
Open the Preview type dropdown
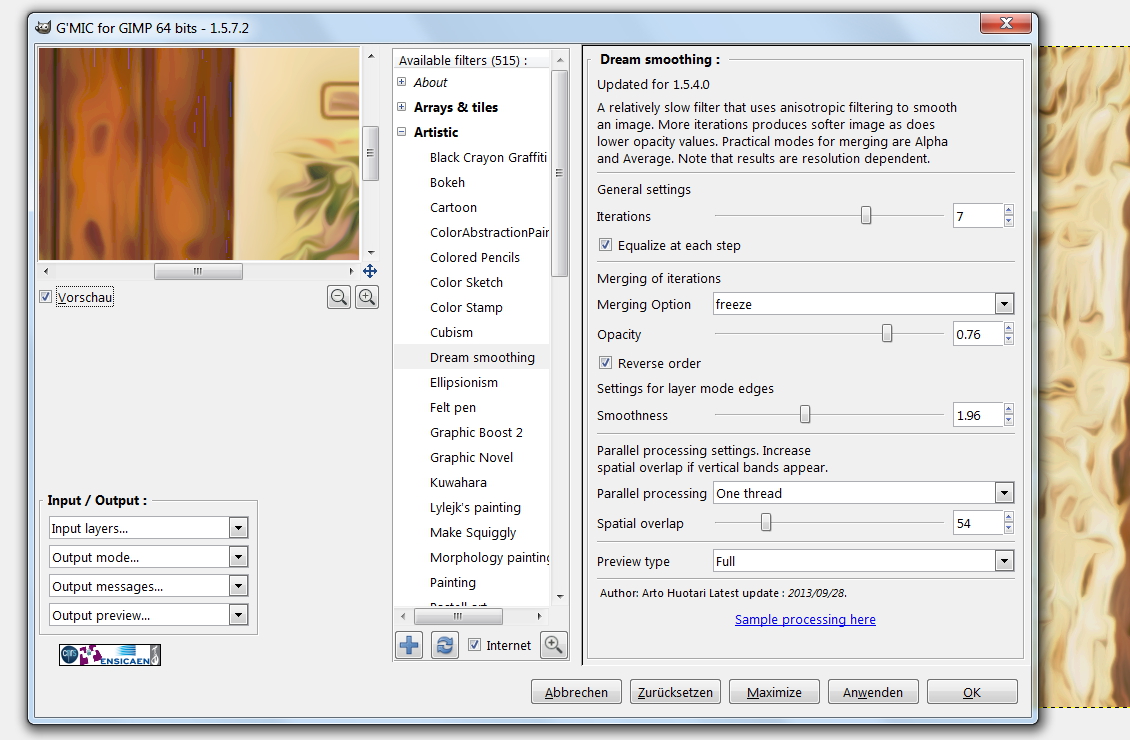pos(863,561)
